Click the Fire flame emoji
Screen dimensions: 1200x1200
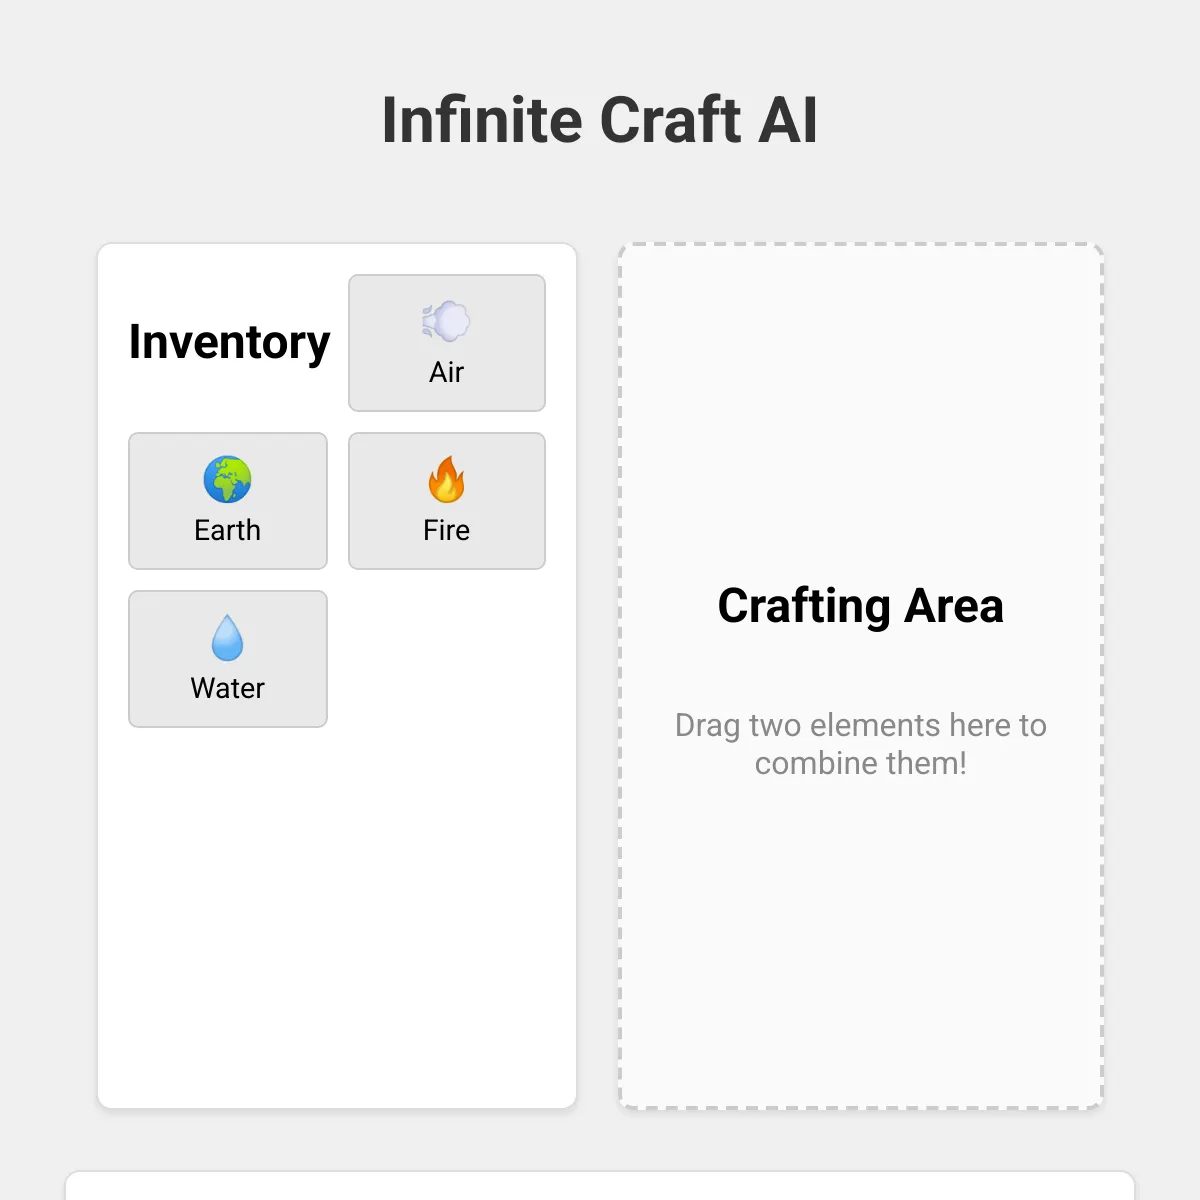[446, 480]
